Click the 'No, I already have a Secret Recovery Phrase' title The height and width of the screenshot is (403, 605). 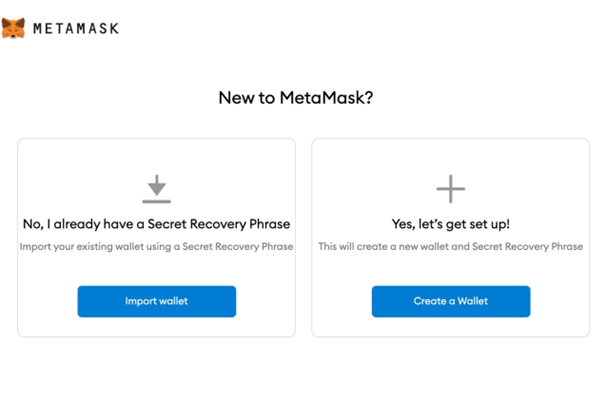click(157, 224)
